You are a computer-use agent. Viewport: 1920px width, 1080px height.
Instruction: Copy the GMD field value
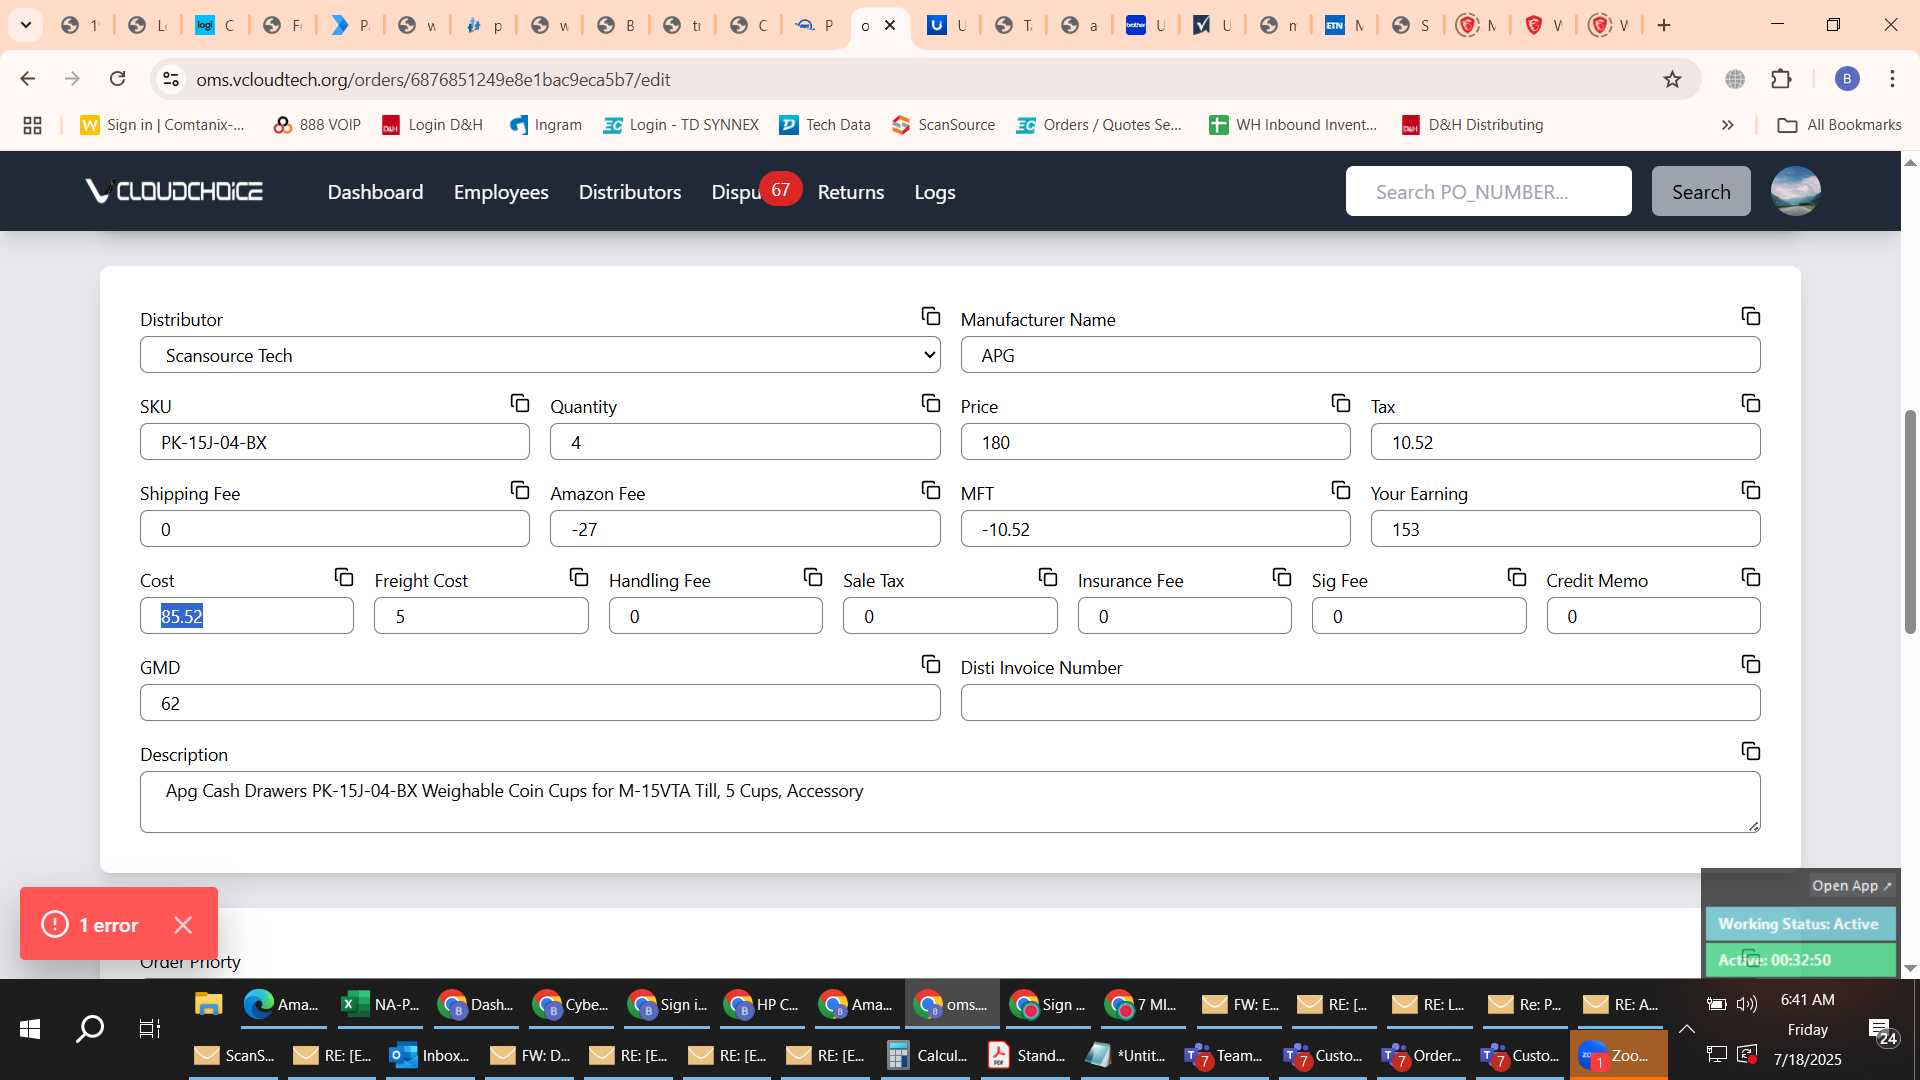coord(930,664)
